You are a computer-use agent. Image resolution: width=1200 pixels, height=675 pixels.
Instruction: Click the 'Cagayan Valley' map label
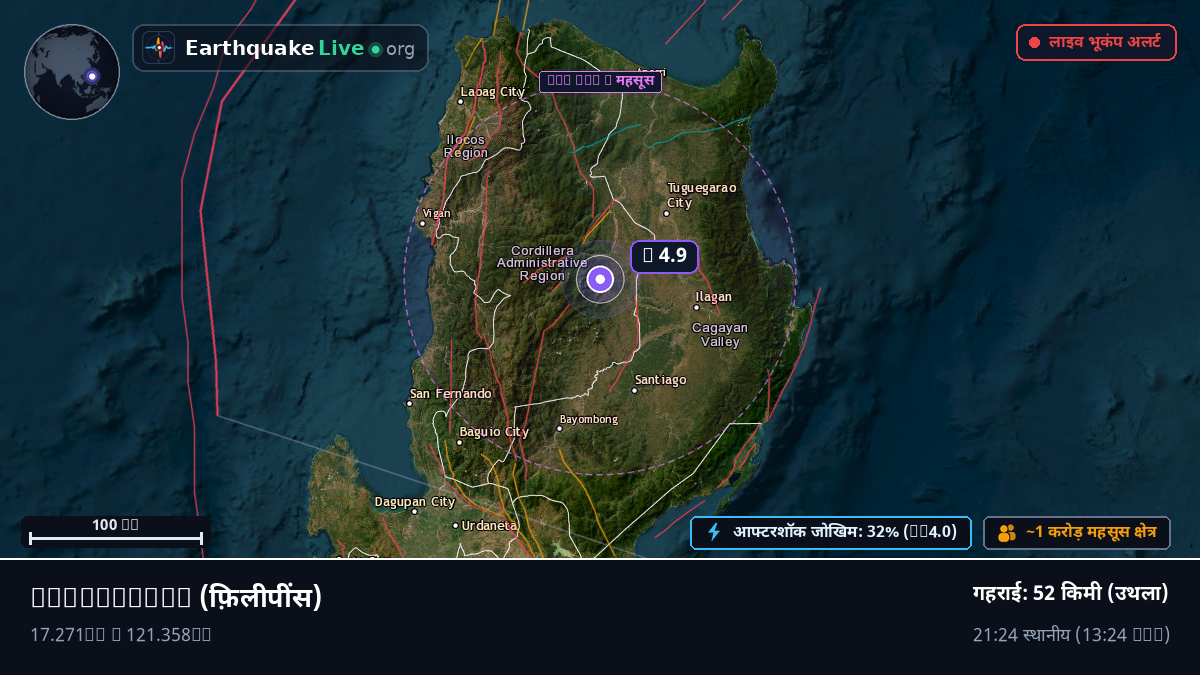[720, 335]
